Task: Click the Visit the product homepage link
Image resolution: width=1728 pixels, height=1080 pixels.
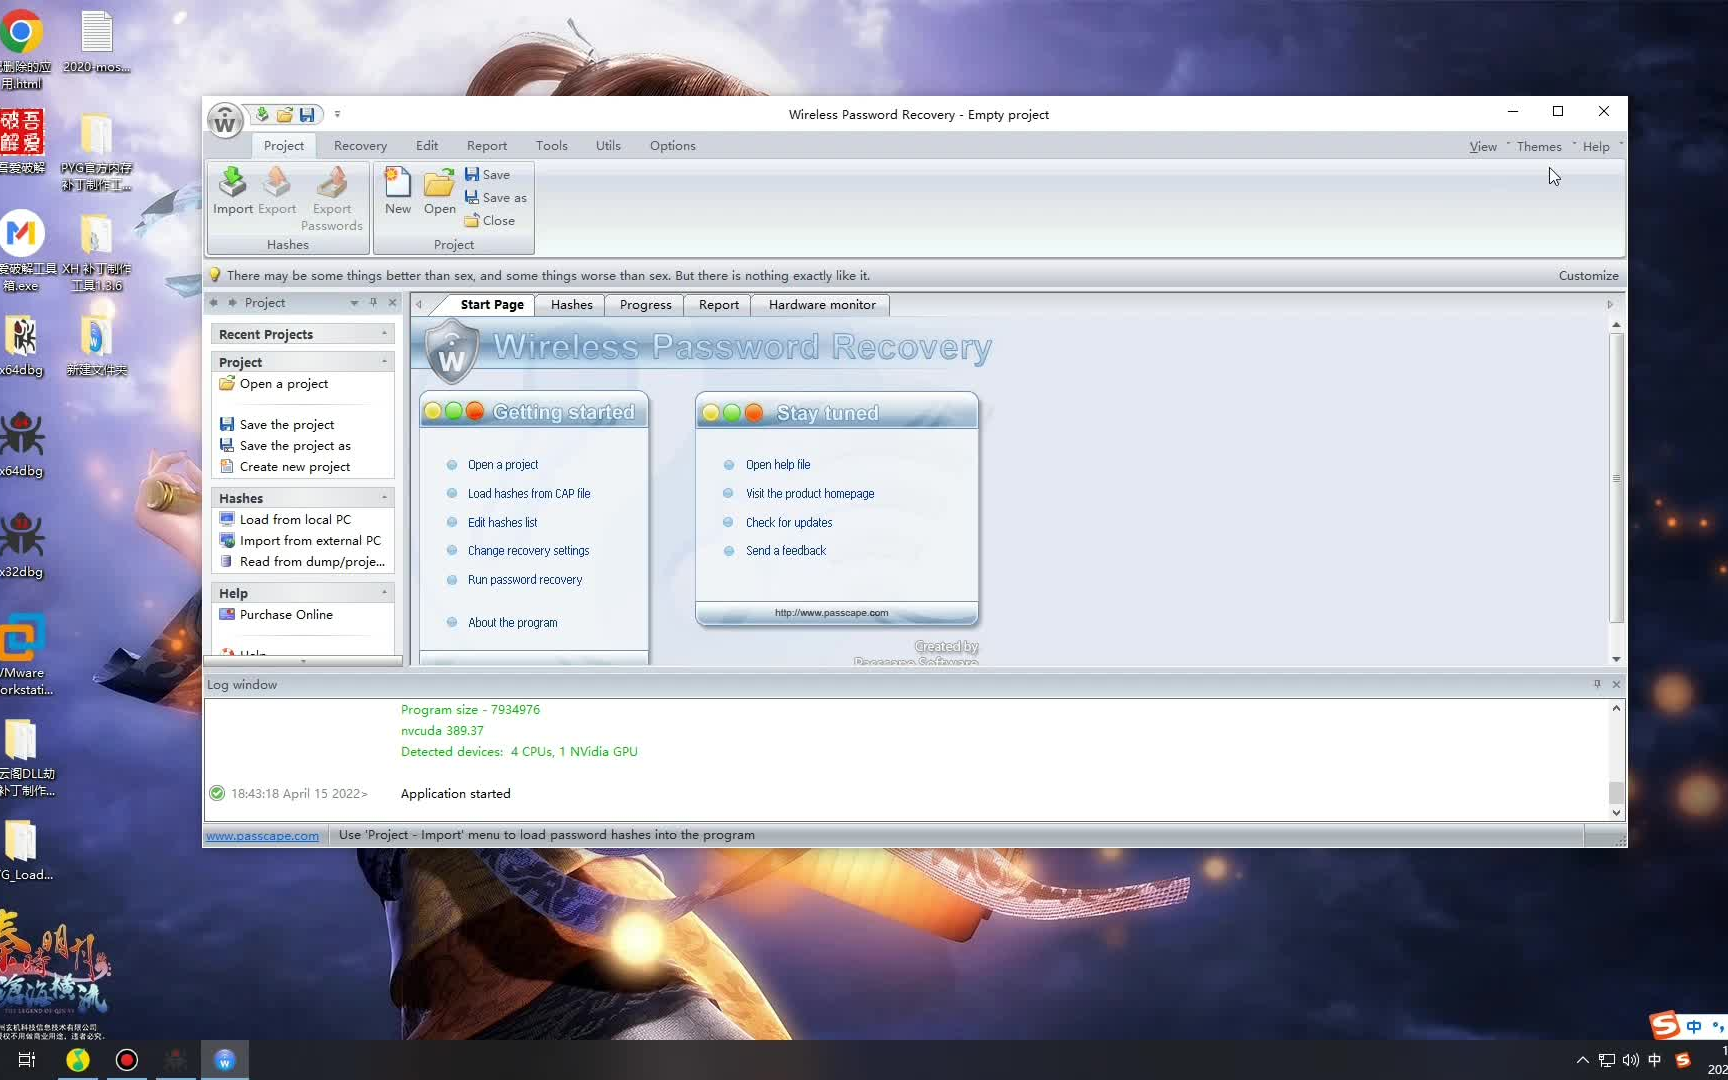Action: click(809, 494)
